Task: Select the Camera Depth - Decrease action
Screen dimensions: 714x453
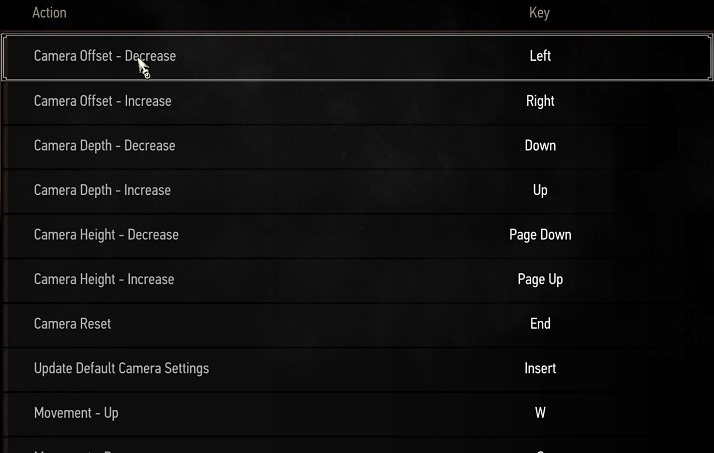Action: [104, 146]
